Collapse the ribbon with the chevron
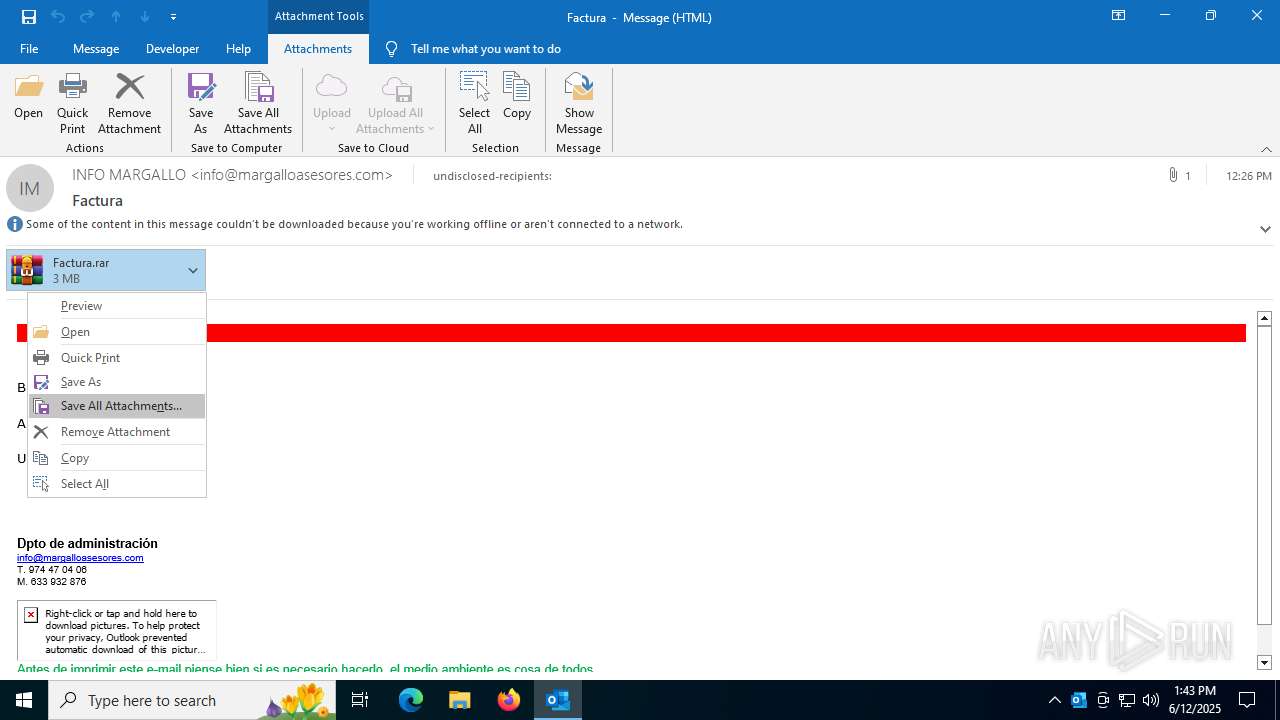 click(x=1266, y=149)
